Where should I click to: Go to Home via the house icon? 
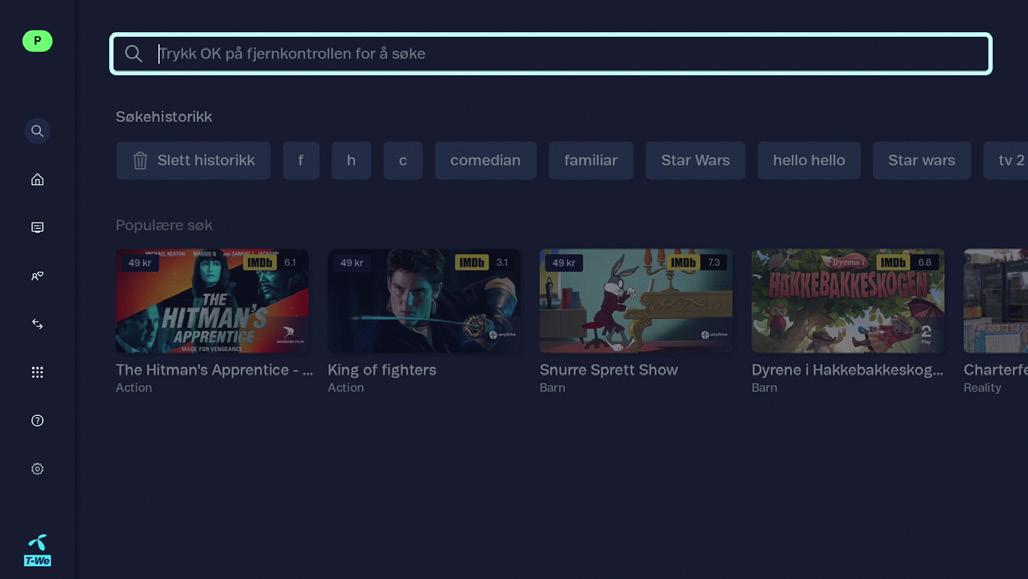37,179
